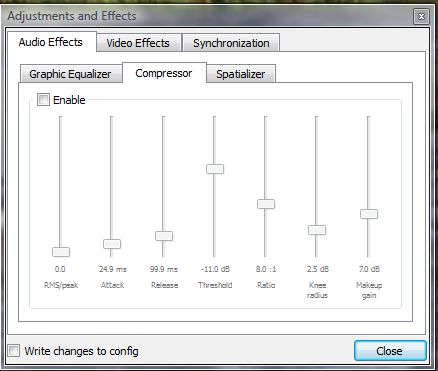
Task: Click the Threshold slider handle
Action: pos(215,169)
